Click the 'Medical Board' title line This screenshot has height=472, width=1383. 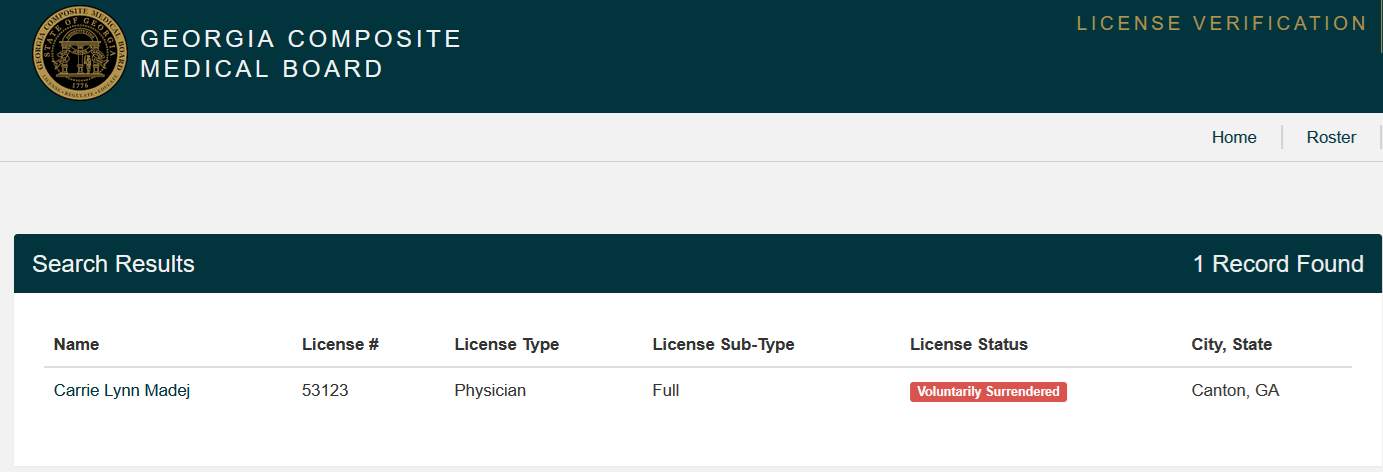[x=262, y=69]
